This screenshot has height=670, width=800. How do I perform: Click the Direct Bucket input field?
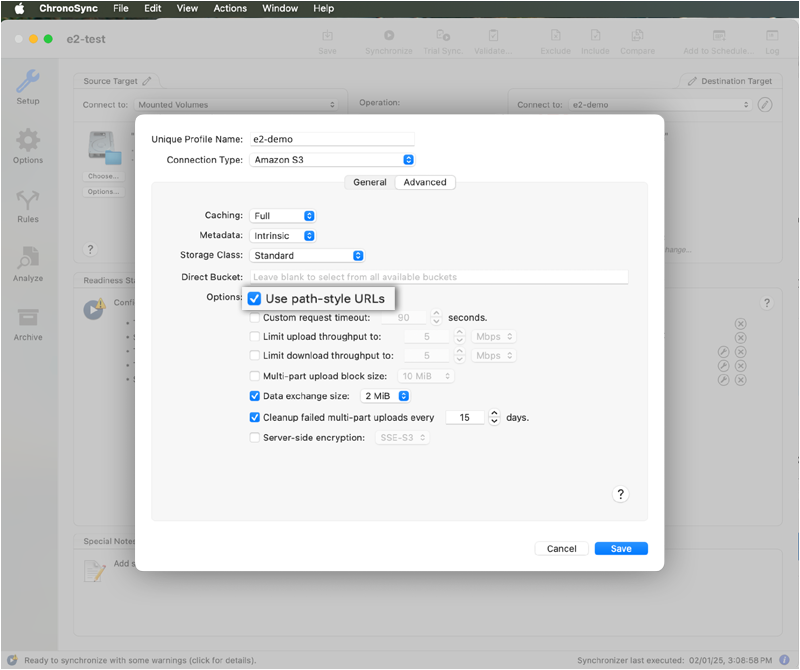point(439,277)
